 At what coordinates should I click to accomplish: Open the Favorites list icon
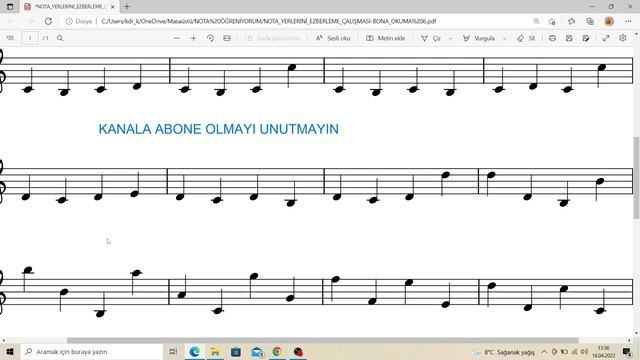click(x=571, y=21)
